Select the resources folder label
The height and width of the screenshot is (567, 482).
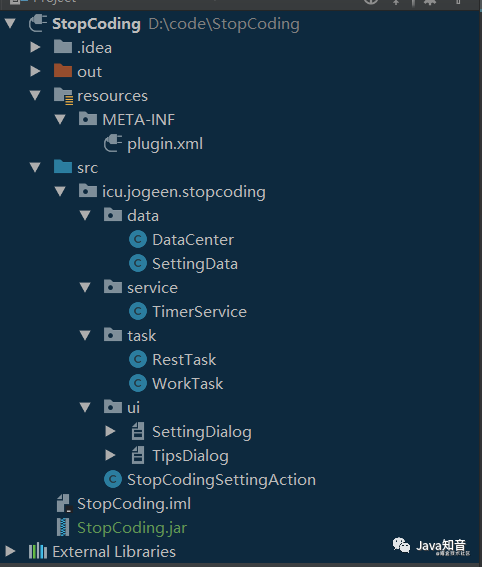[112, 96]
